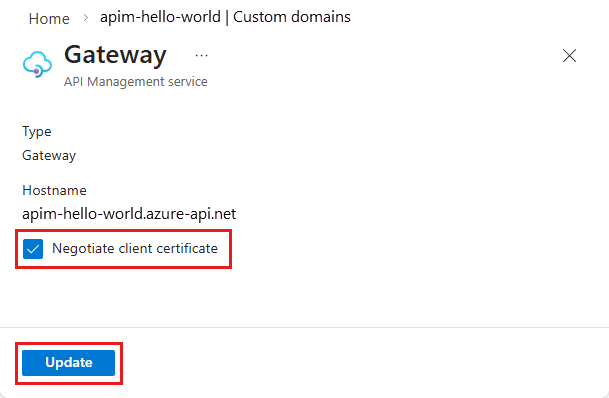Click the Gateway page title
This screenshot has height=398, width=609.
point(115,55)
